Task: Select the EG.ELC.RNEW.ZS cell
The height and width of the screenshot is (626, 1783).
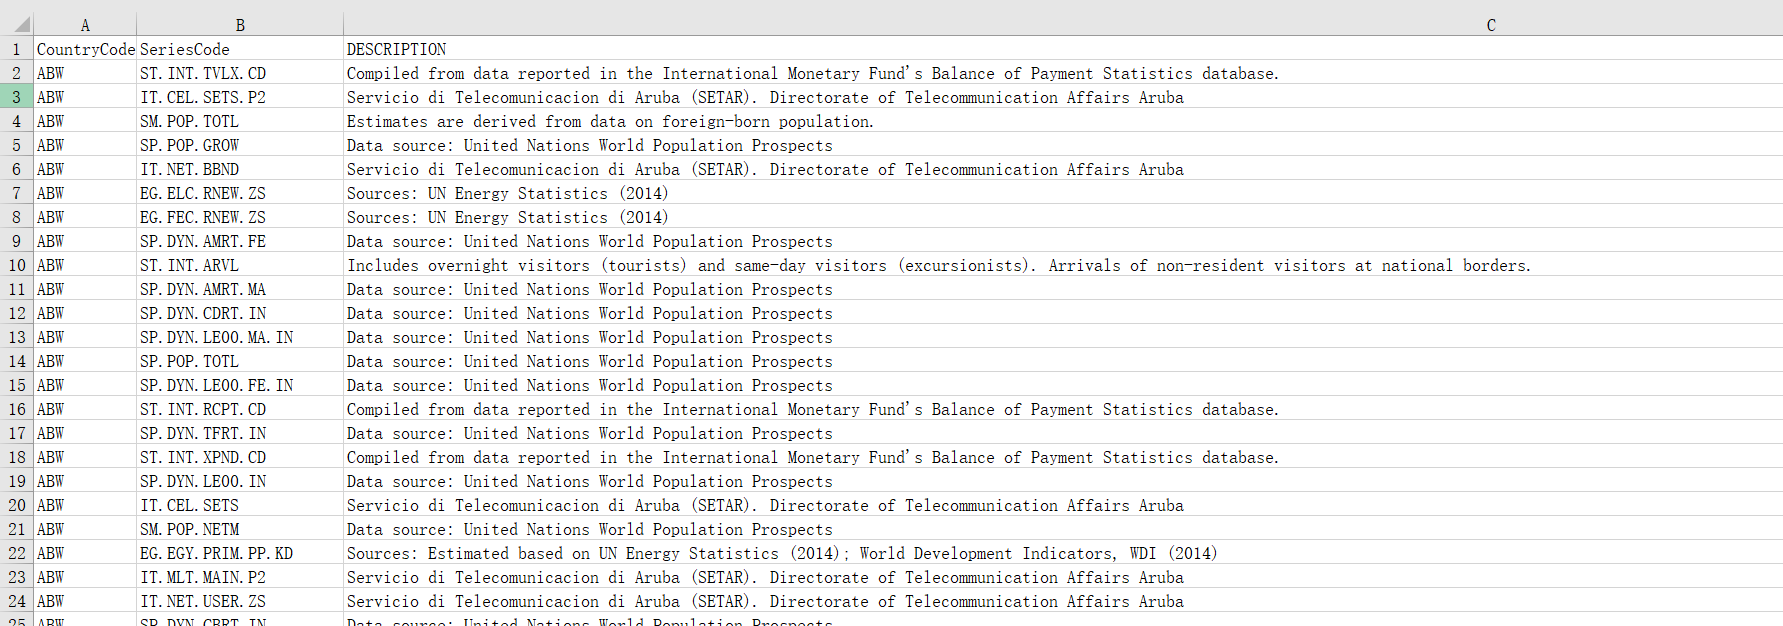Action: [203, 193]
